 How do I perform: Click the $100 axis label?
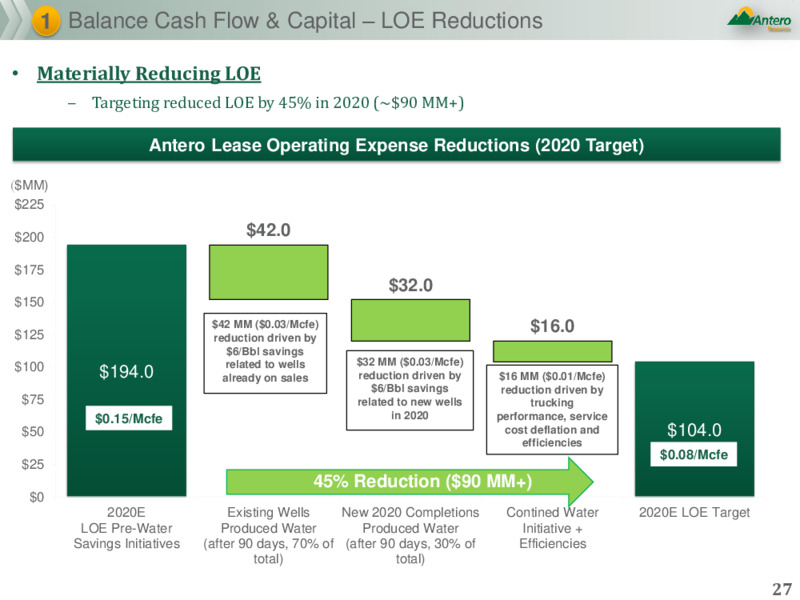[x=30, y=367]
